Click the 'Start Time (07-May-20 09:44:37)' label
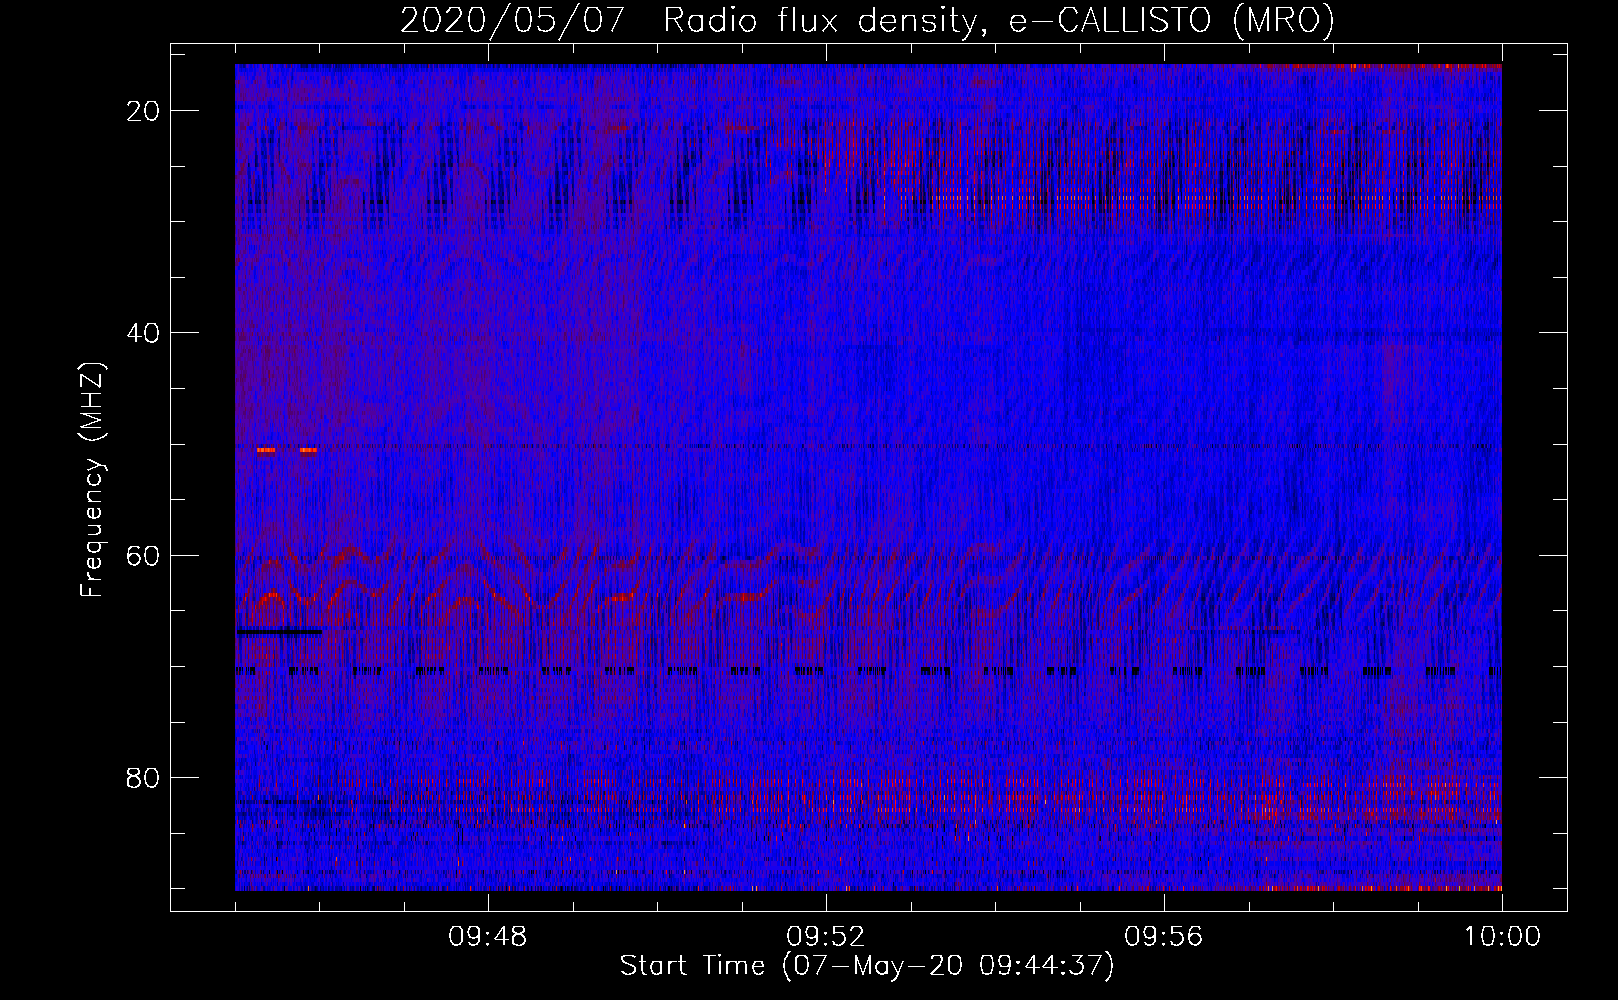Image resolution: width=1618 pixels, height=1000 pixels. pos(867,966)
